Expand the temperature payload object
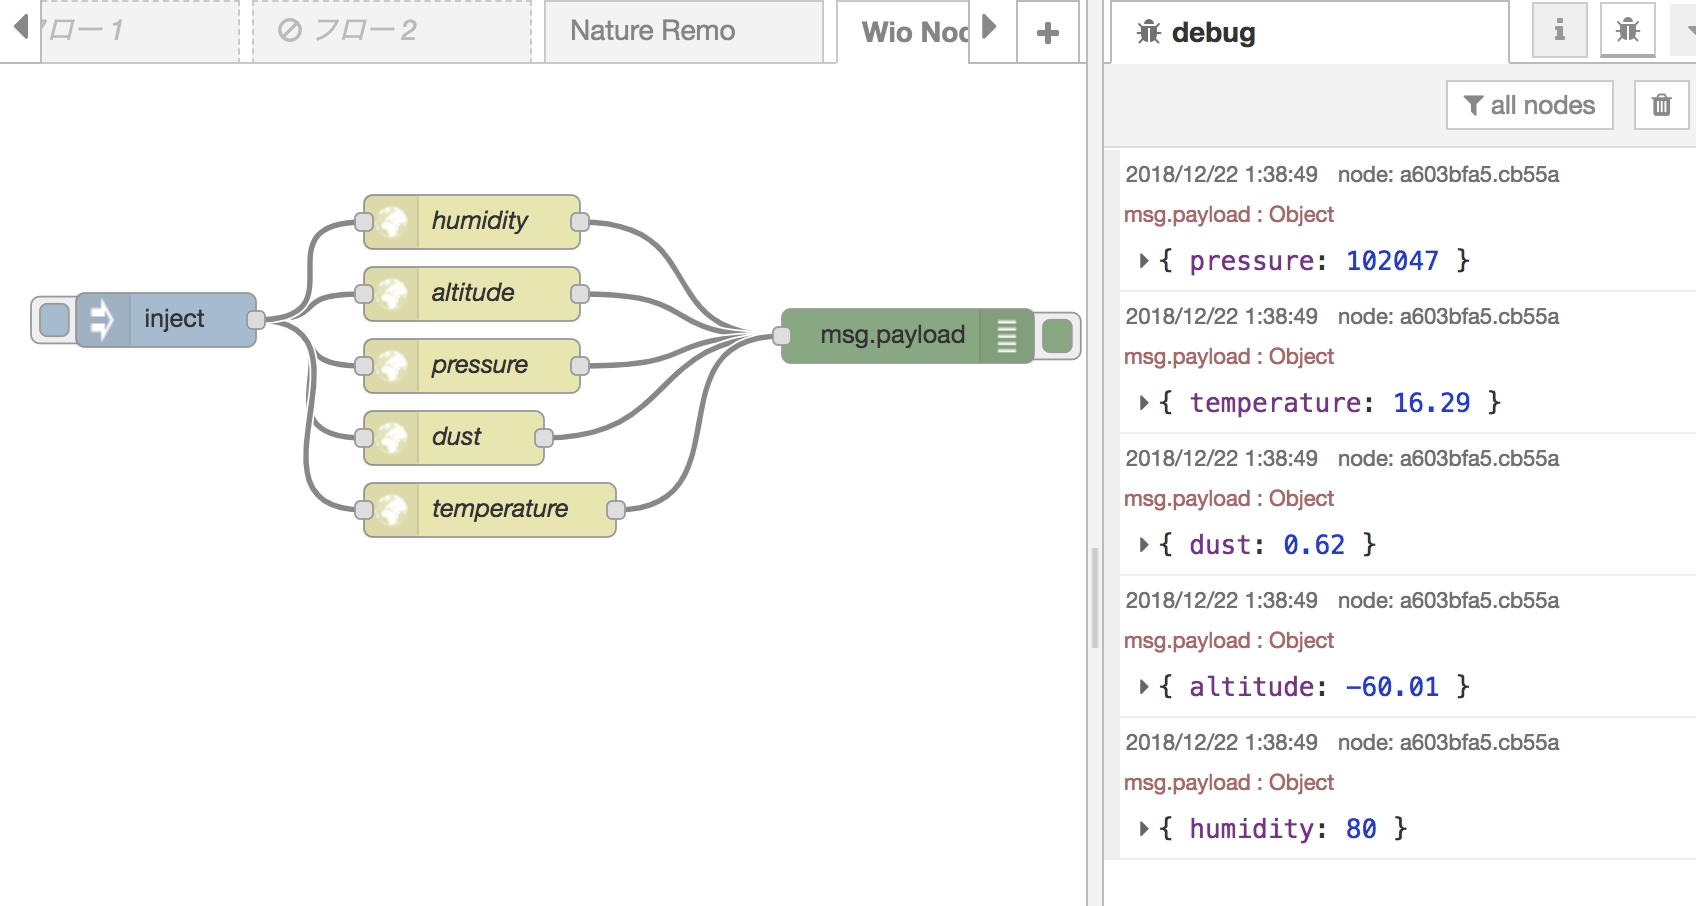Image resolution: width=1696 pixels, height=906 pixels. coord(1143,402)
